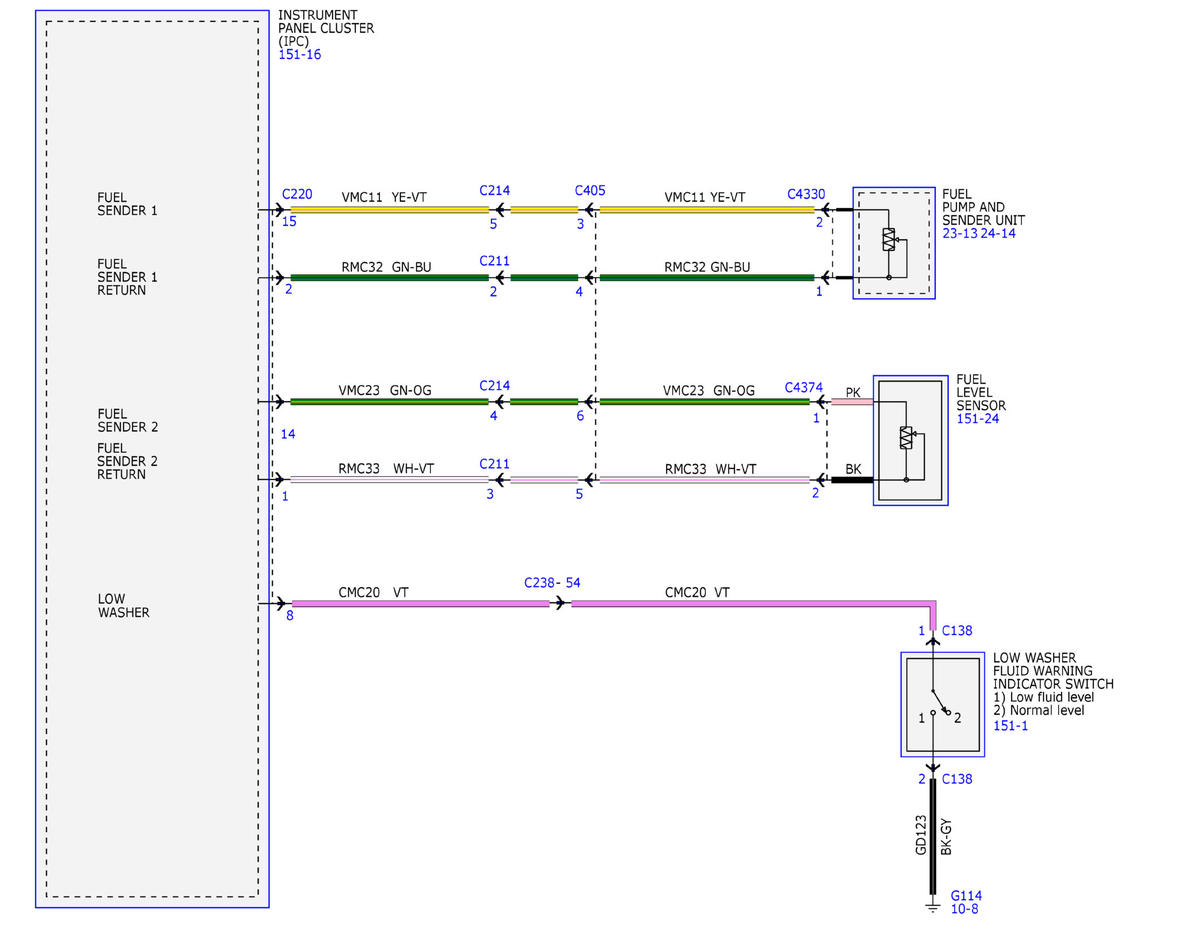The image size is (1200, 927).
Task: Select the pink PK wire at fuel level sensor
Action: coord(852,402)
